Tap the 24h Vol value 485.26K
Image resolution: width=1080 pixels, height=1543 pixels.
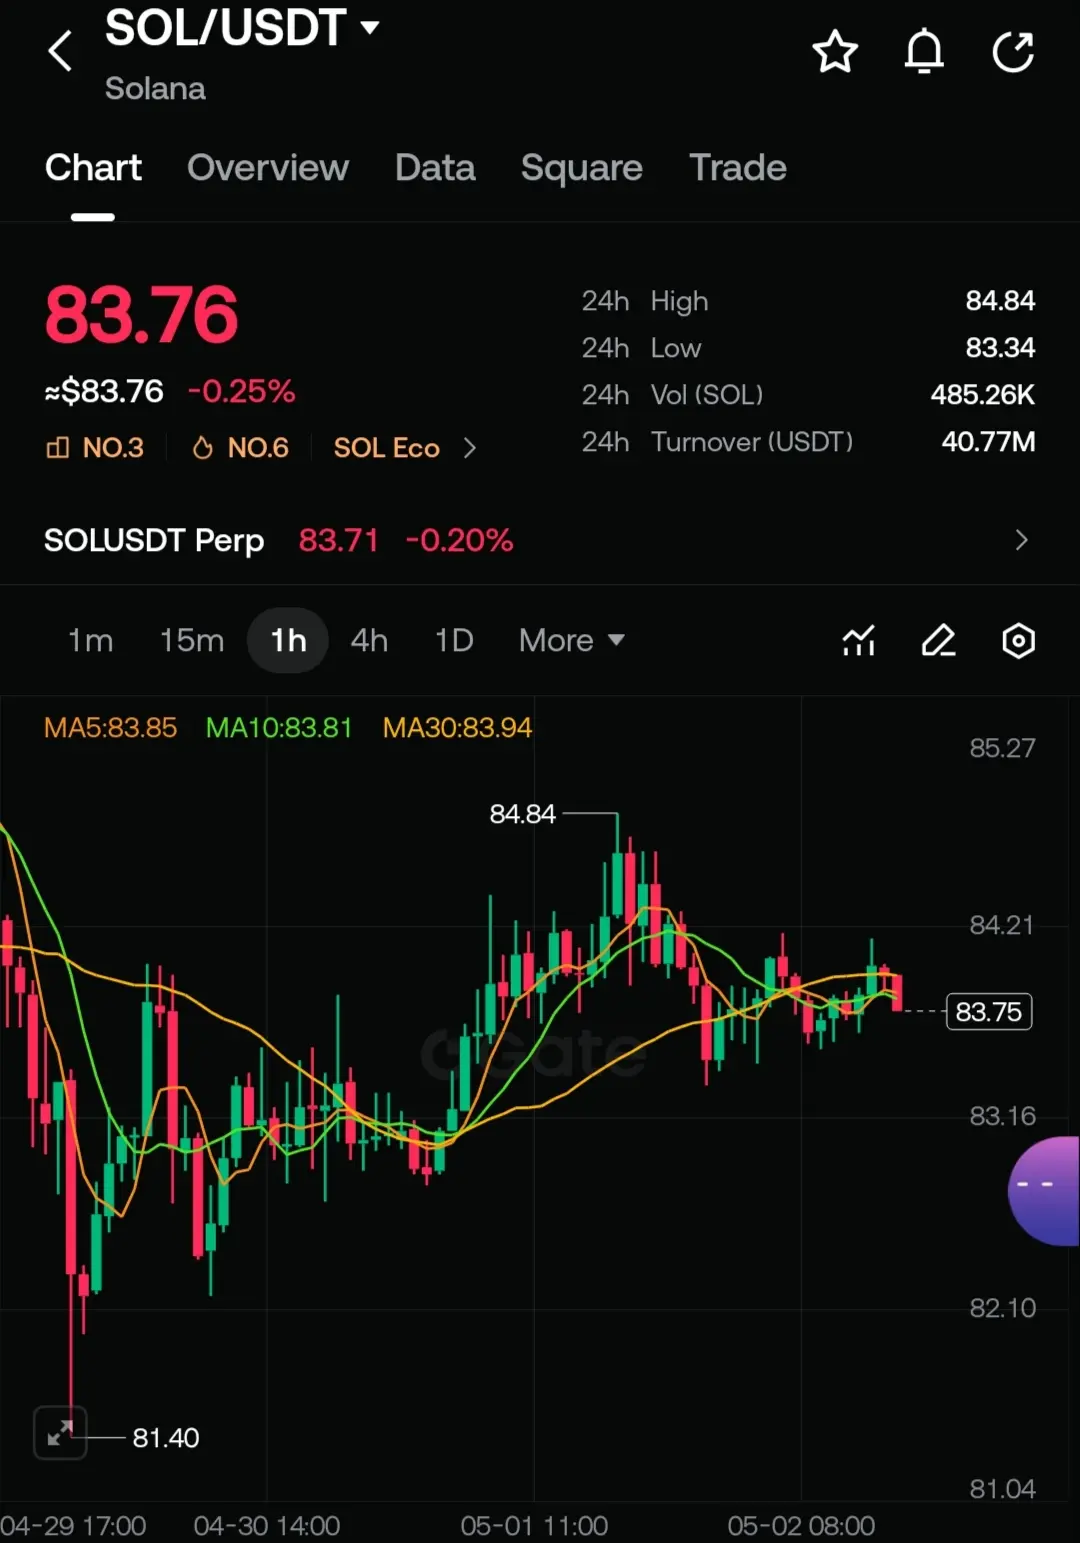pos(983,394)
